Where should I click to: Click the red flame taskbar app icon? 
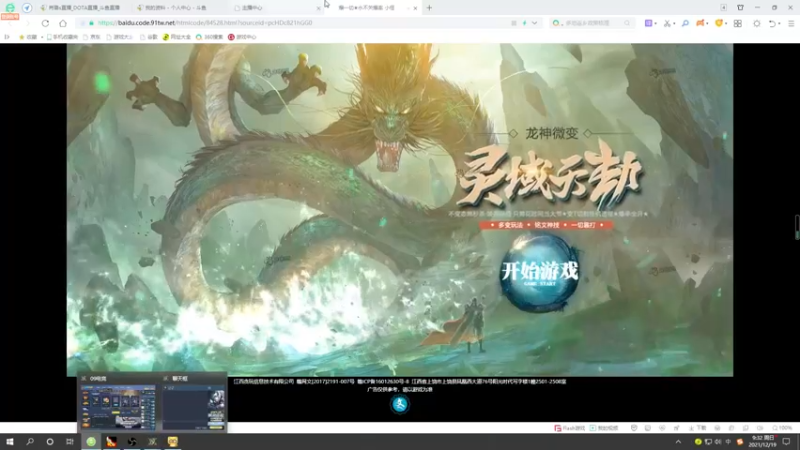coord(111,441)
